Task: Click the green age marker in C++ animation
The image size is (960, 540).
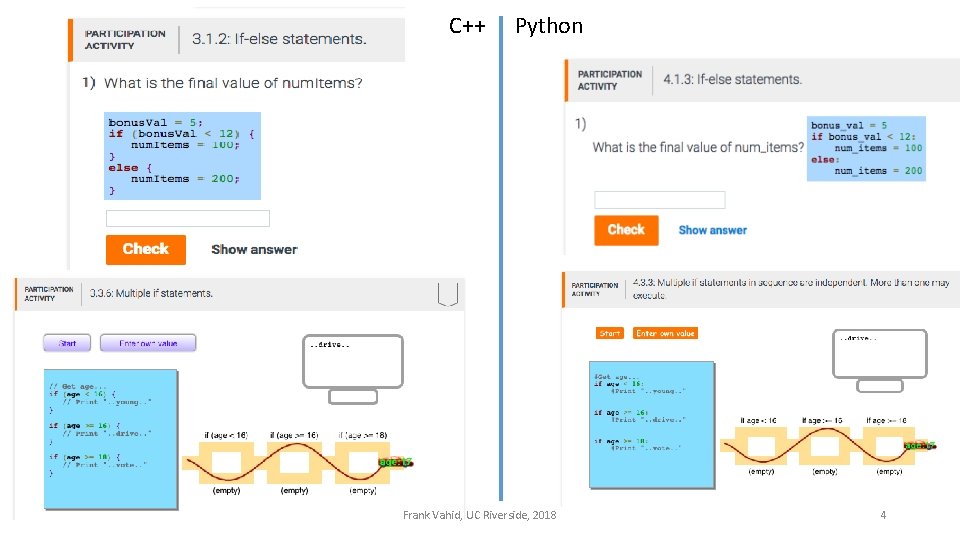Action: point(396,462)
